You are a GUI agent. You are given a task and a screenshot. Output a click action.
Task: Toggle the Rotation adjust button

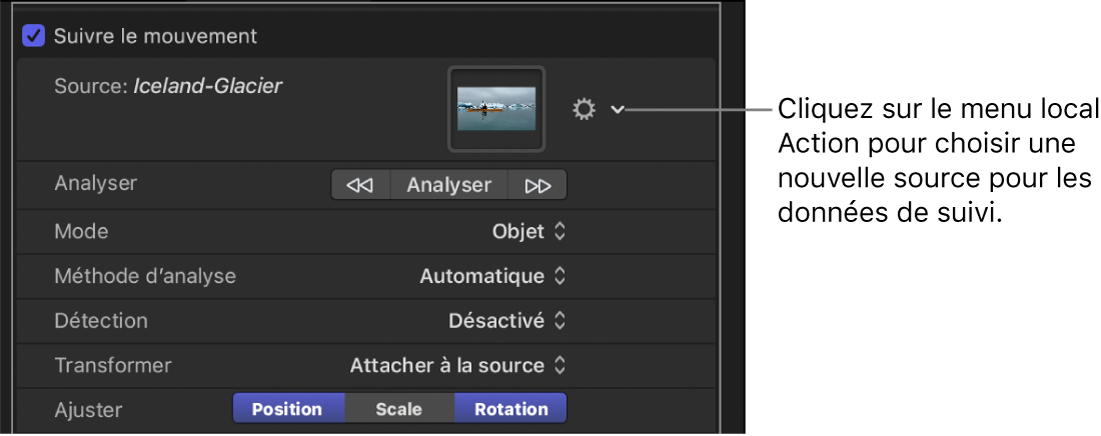[x=511, y=409]
